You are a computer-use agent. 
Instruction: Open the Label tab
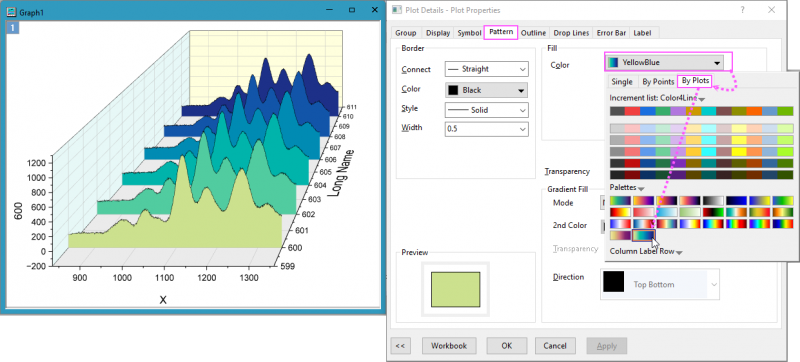(642, 33)
